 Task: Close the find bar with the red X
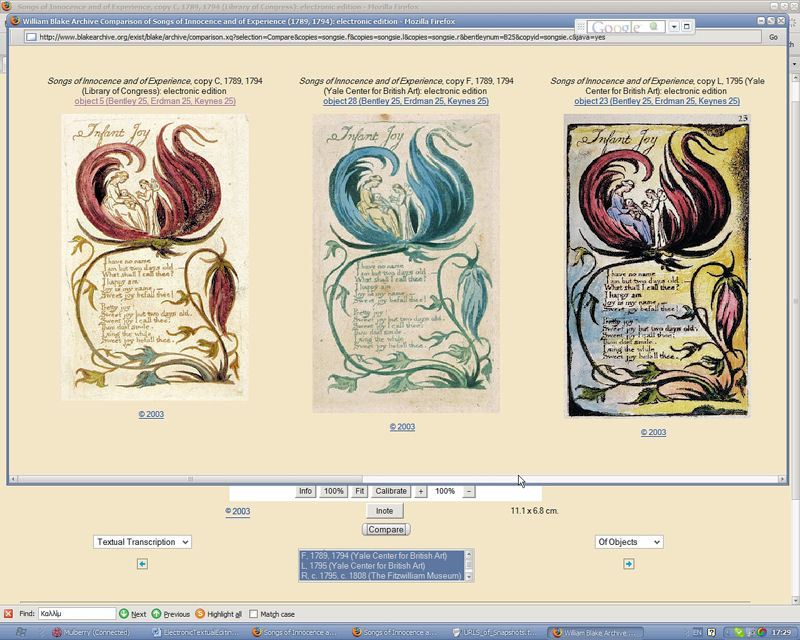pyautogui.click(x=8, y=614)
